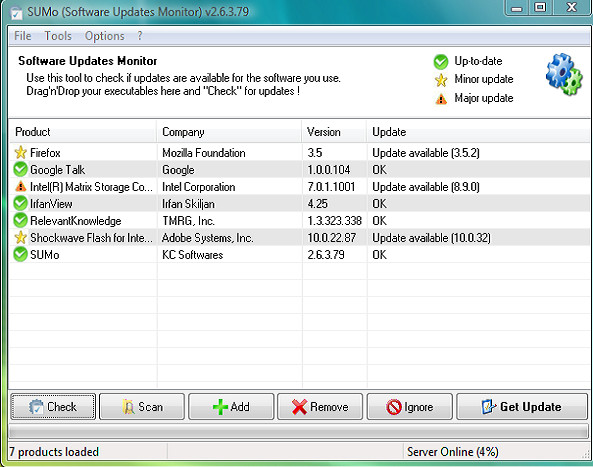Click the blue and green gears logo
Screen dimensions: 593x467
(564, 74)
